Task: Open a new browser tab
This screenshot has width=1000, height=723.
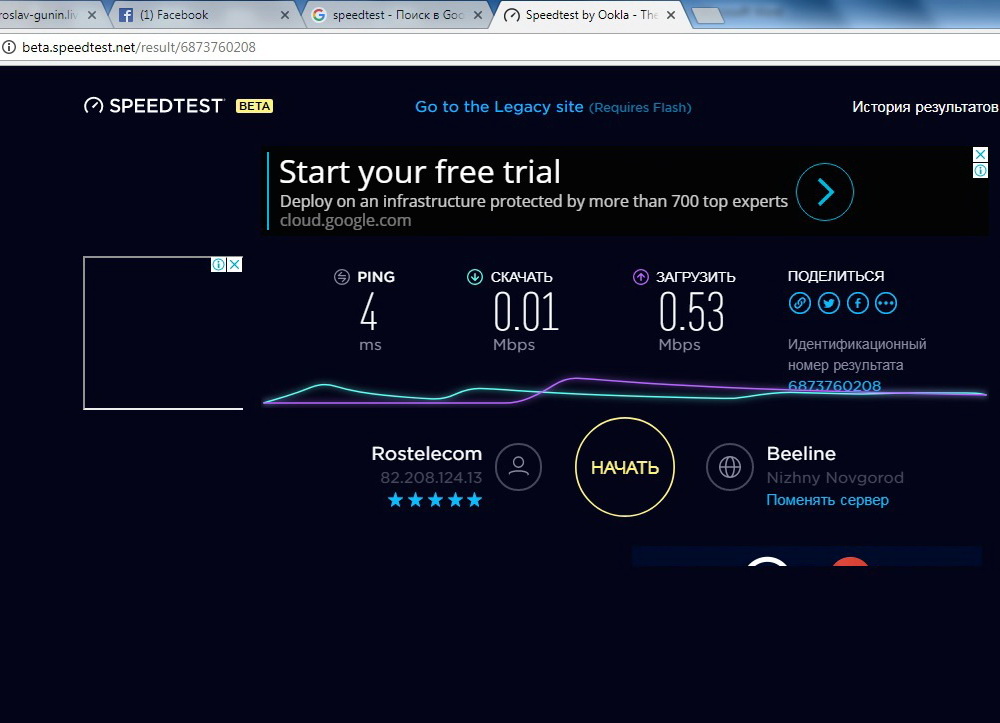Action: (708, 15)
